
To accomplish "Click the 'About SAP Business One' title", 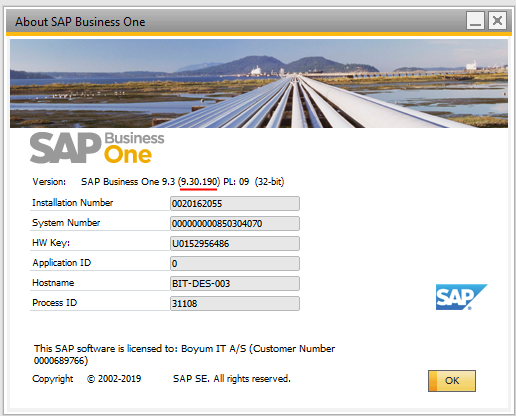I will [80, 22].
